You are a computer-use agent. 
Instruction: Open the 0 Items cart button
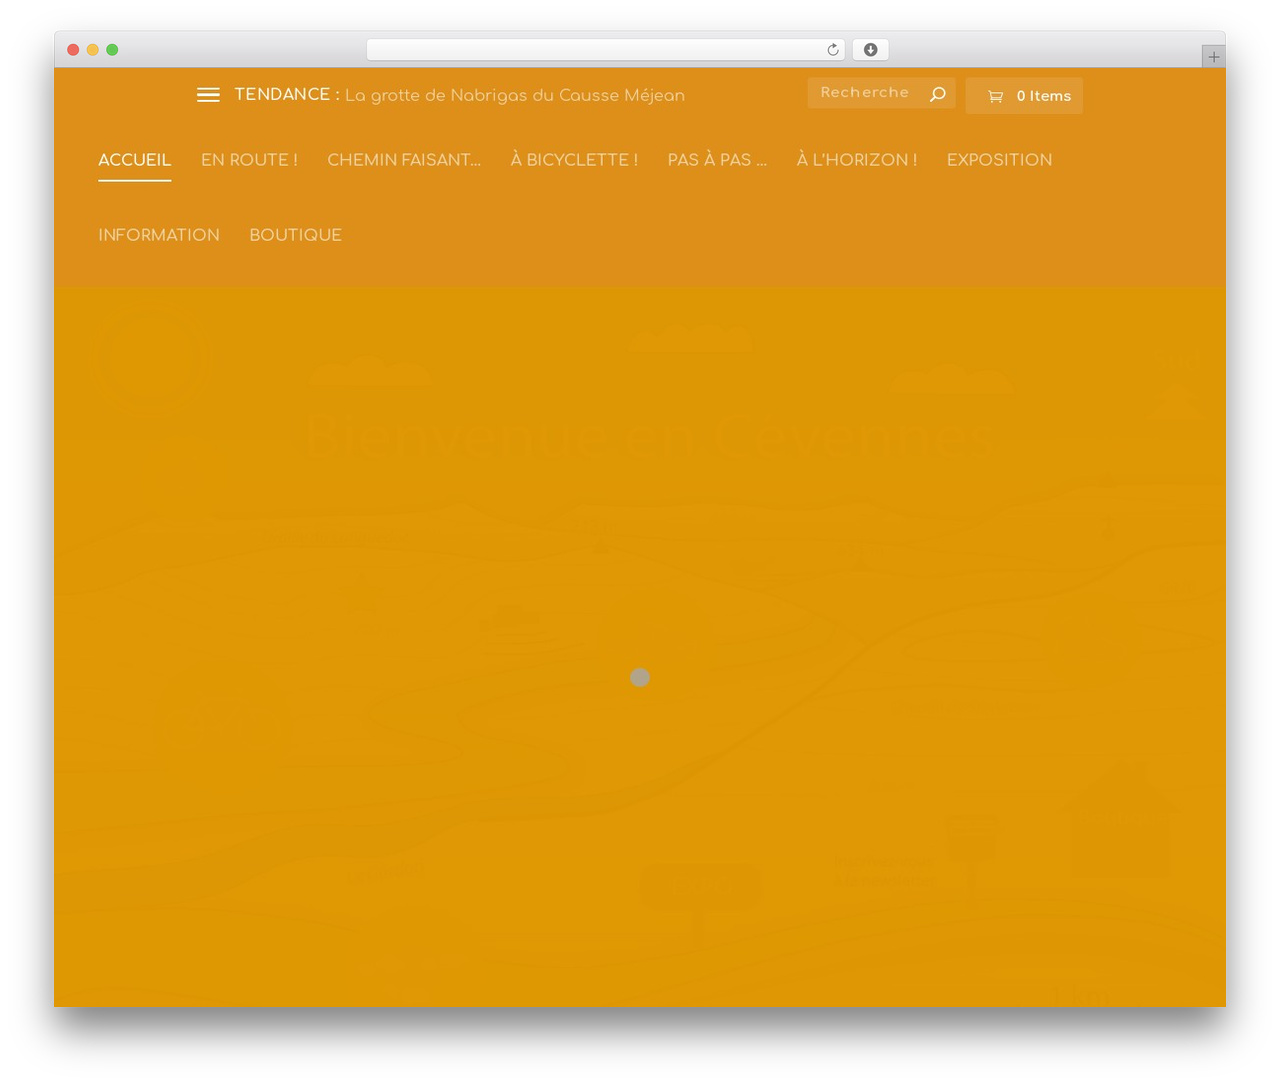[x=1024, y=96]
